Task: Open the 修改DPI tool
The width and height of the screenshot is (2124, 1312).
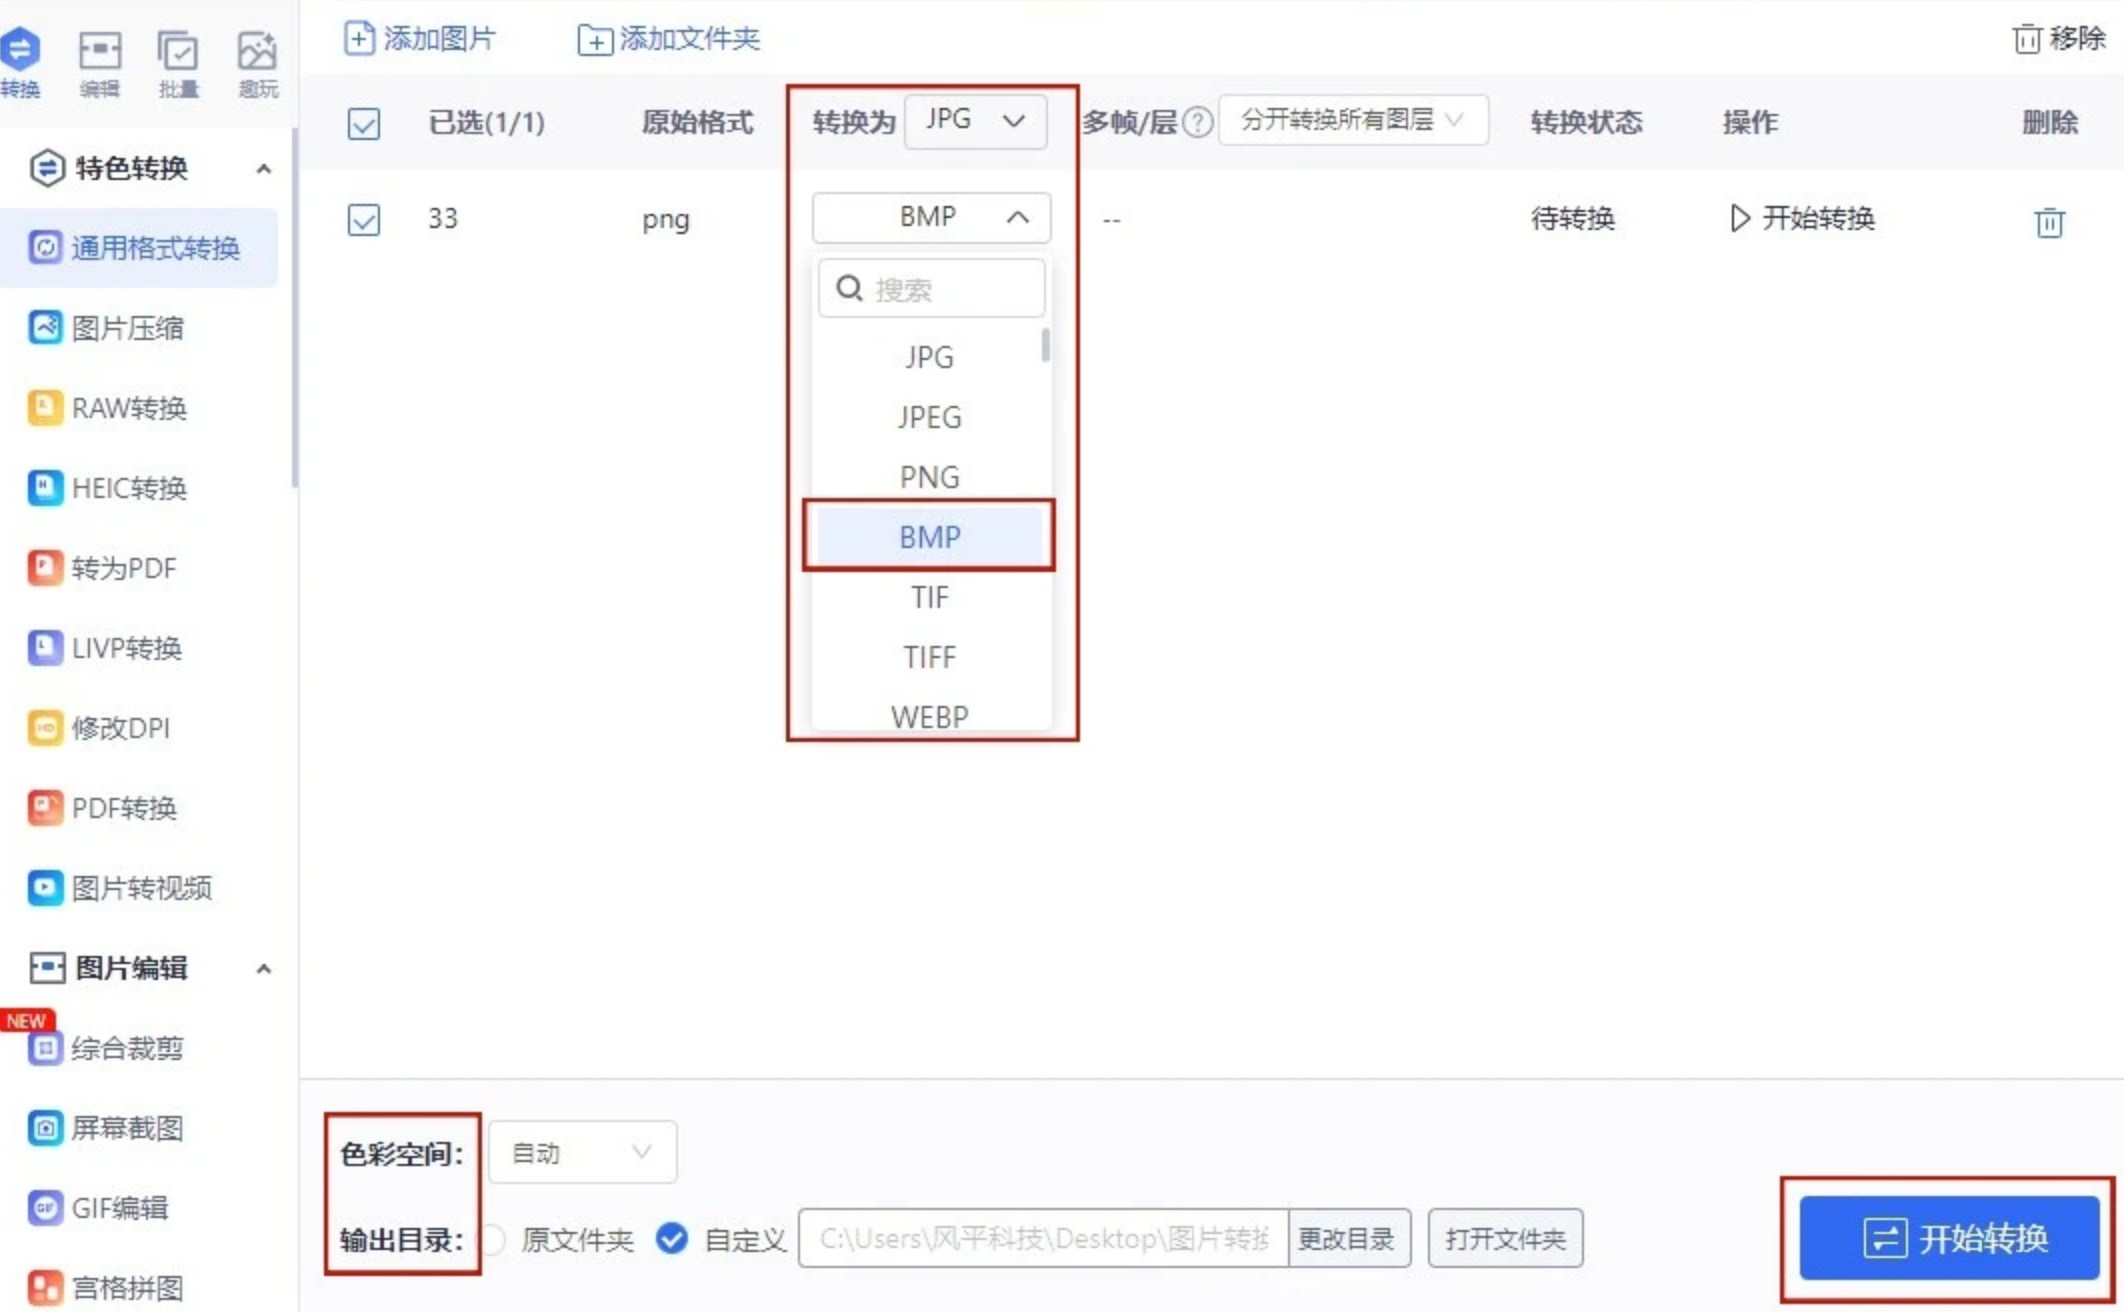Action: [120, 728]
